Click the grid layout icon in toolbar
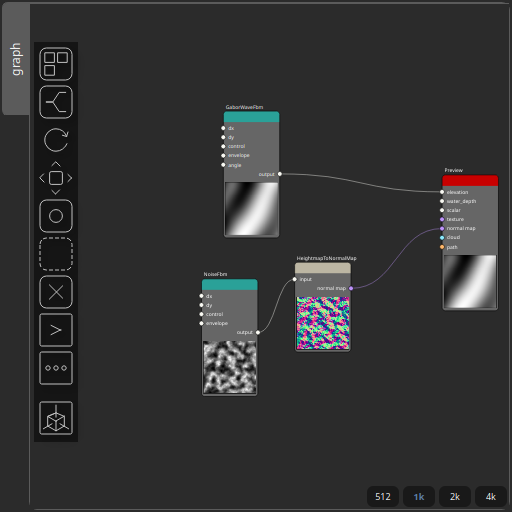 click(56, 64)
